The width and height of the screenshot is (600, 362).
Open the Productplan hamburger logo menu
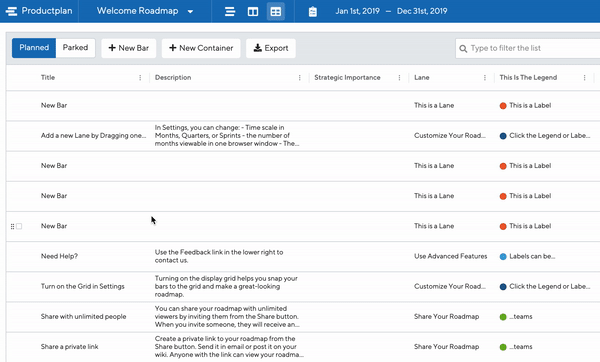11,11
